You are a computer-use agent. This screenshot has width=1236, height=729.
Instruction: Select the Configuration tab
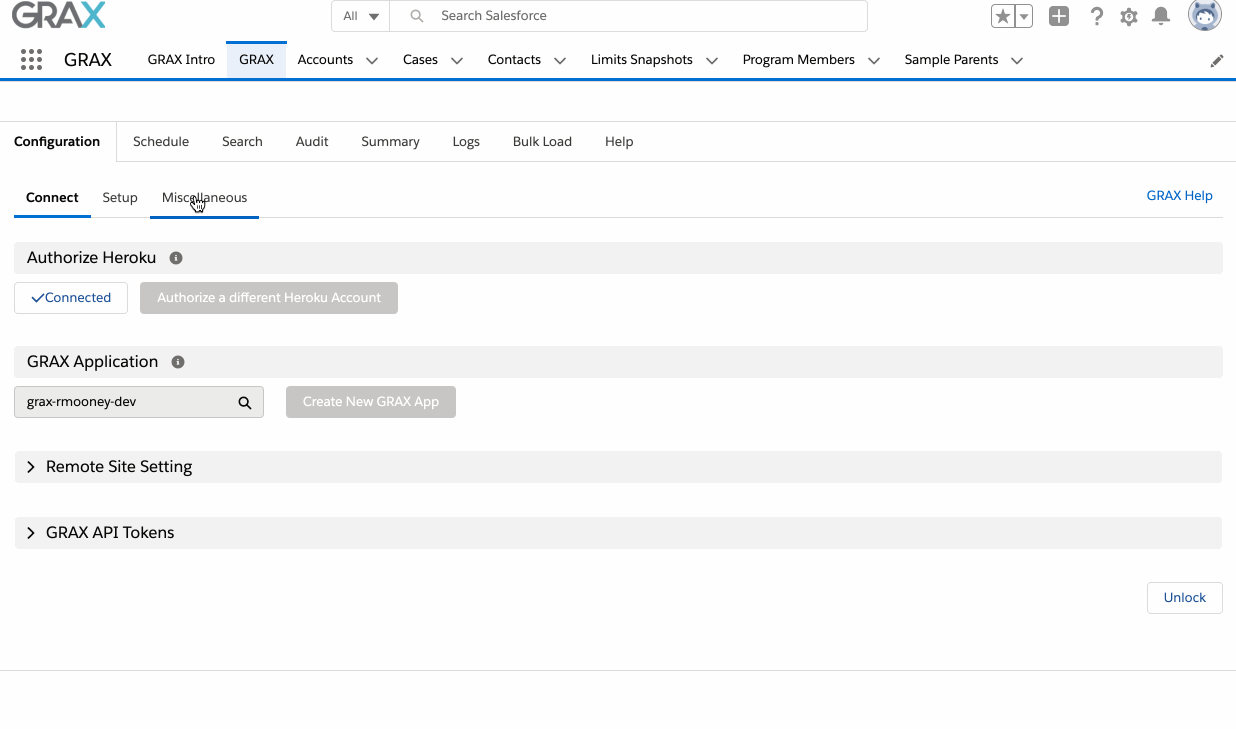pos(57,142)
